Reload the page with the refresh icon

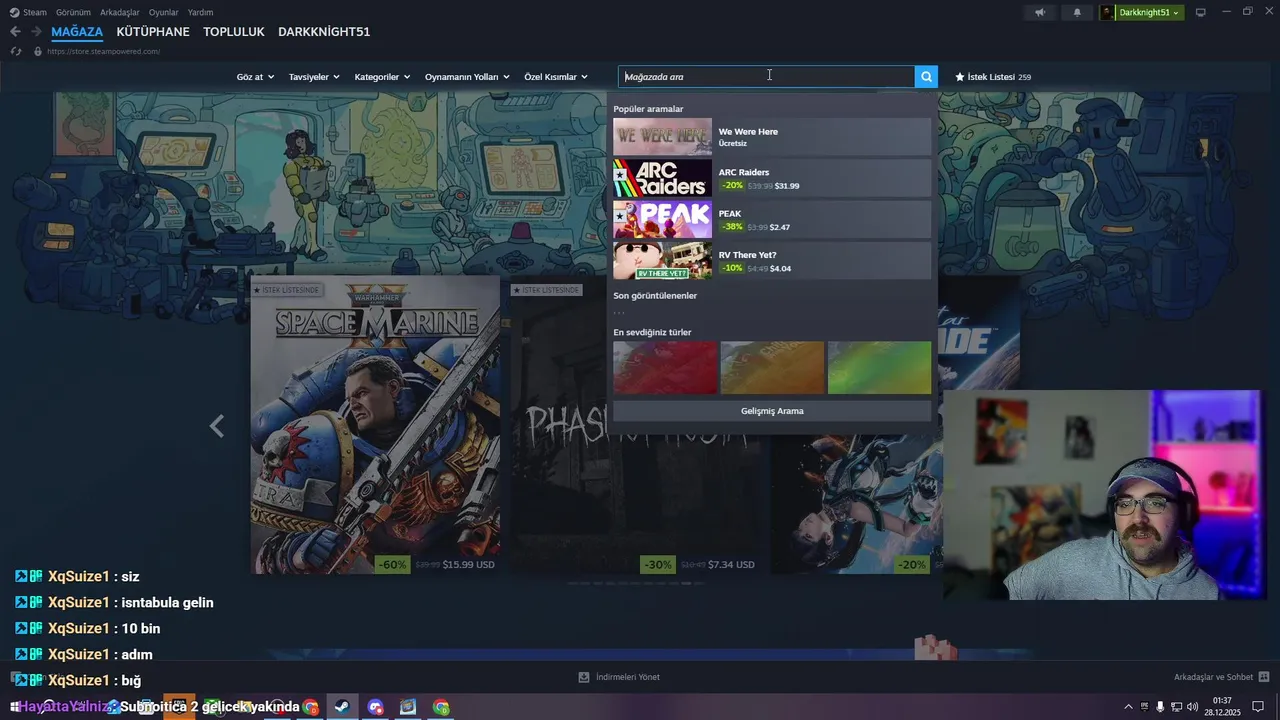pyautogui.click(x=15, y=51)
